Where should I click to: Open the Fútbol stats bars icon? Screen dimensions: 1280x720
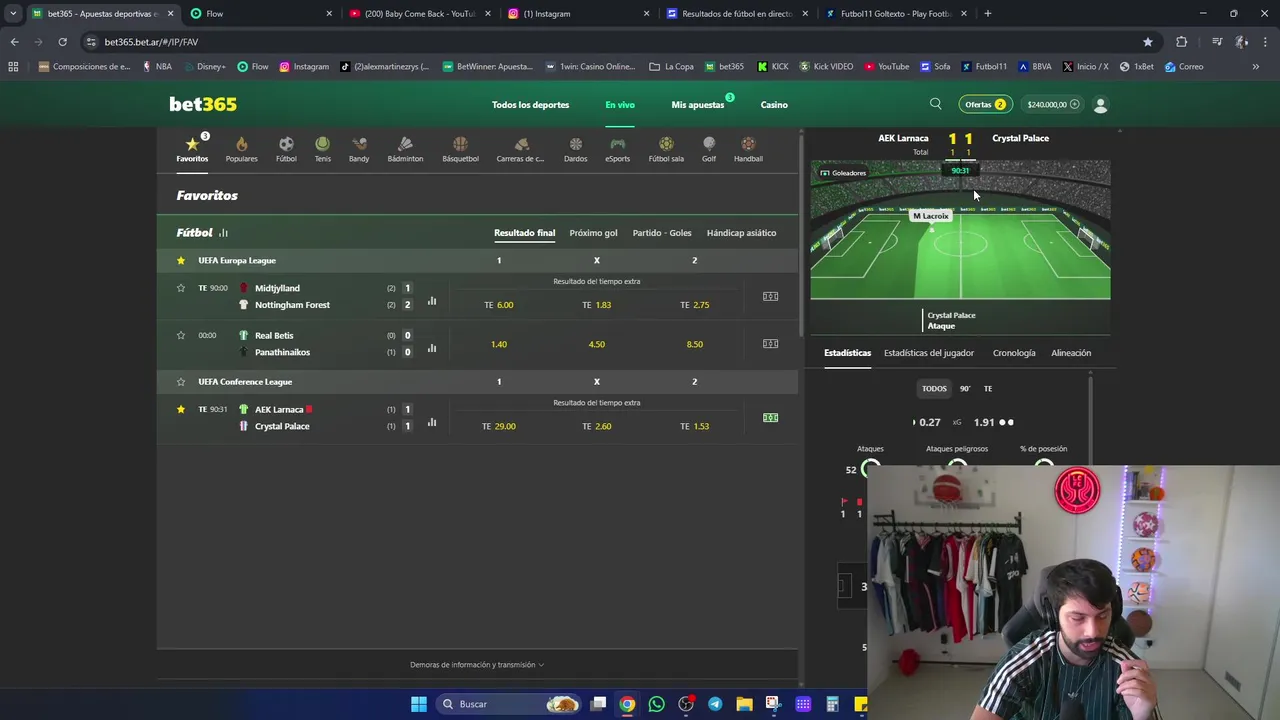point(223,233)
